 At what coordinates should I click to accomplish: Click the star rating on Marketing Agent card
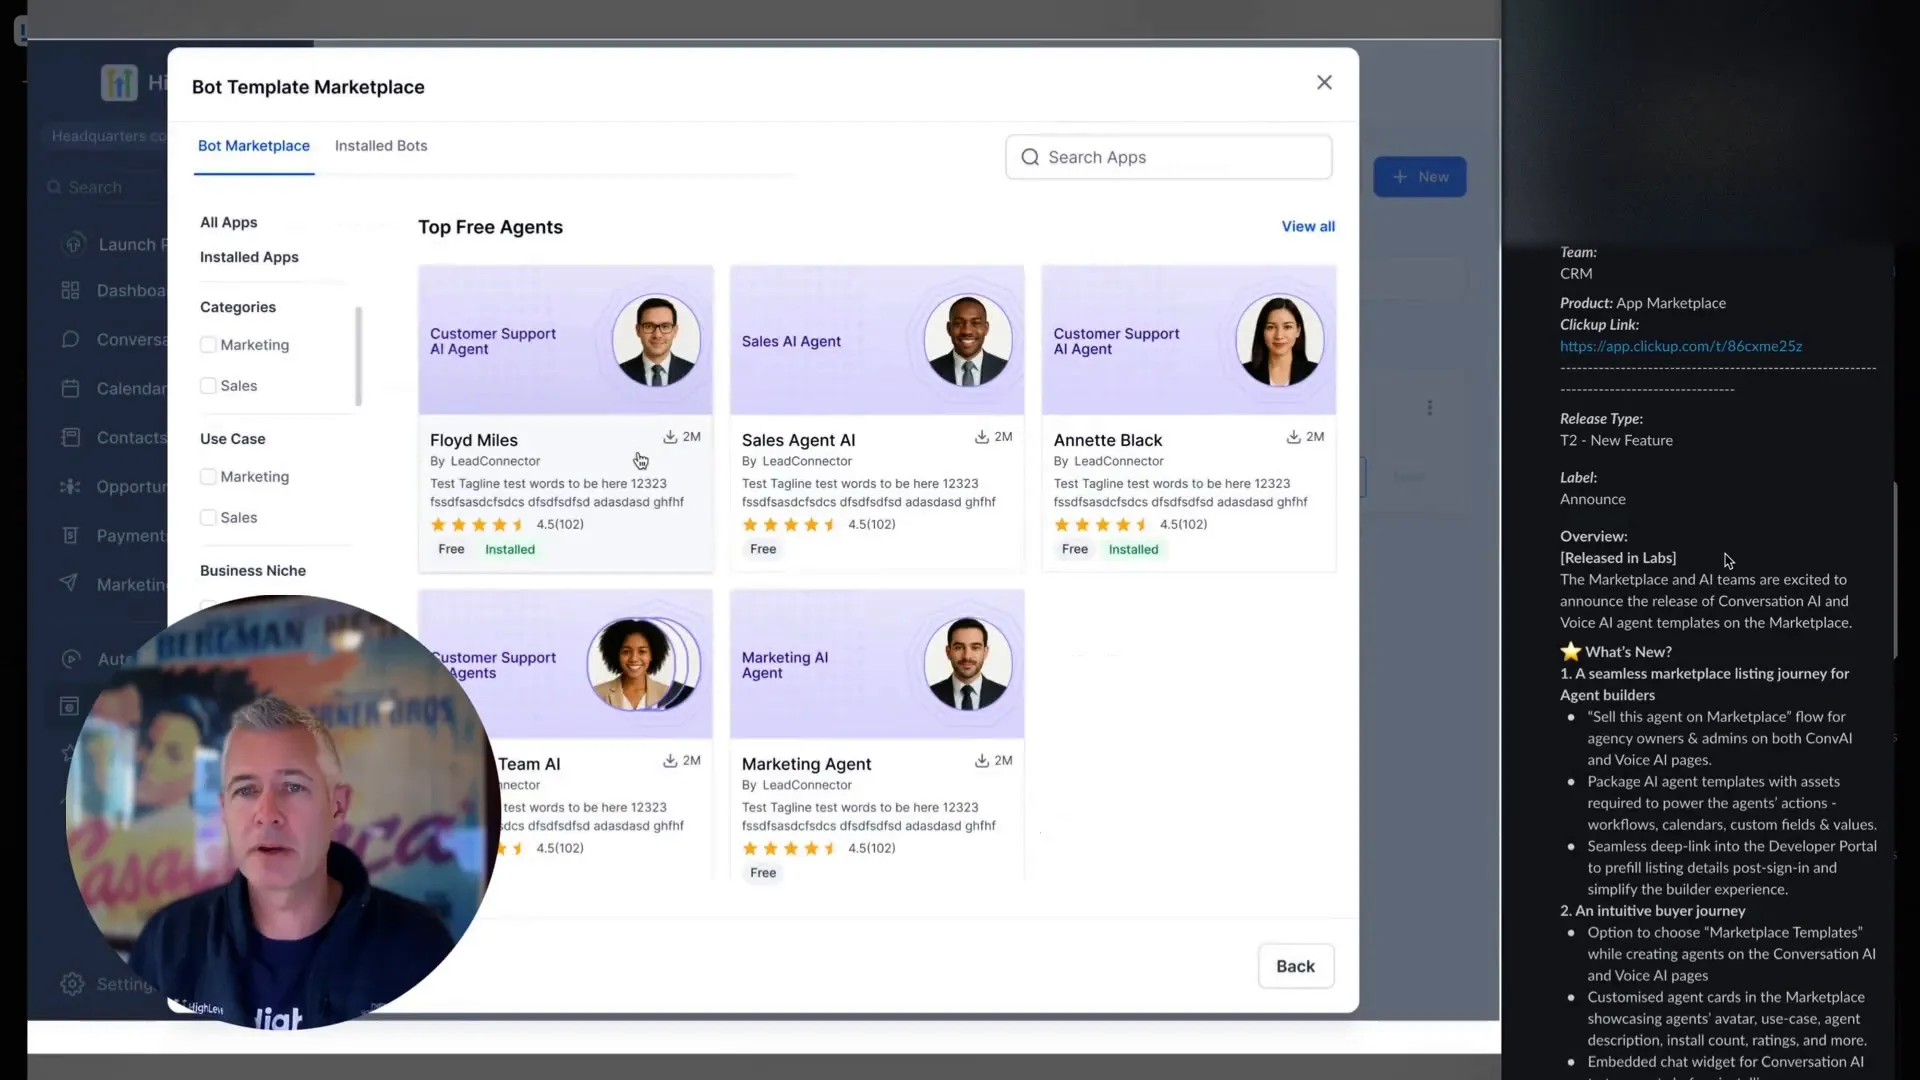click(x=790, y=849)
